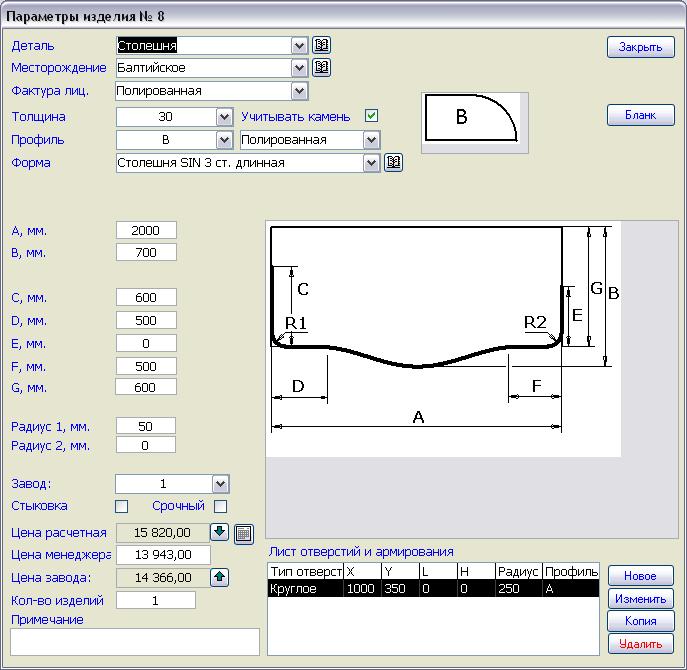Enable the Срочный checkbox

coord(220,506)
